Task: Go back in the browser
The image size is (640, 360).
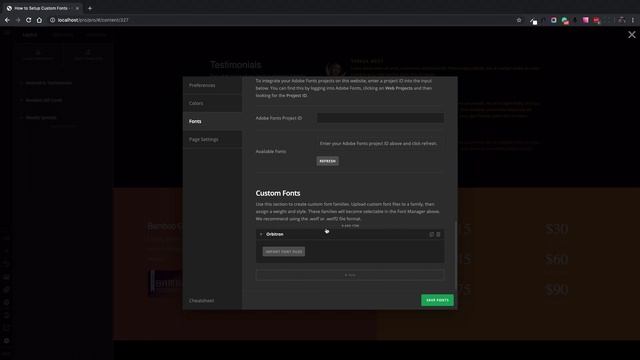Action: click(7, 20)
